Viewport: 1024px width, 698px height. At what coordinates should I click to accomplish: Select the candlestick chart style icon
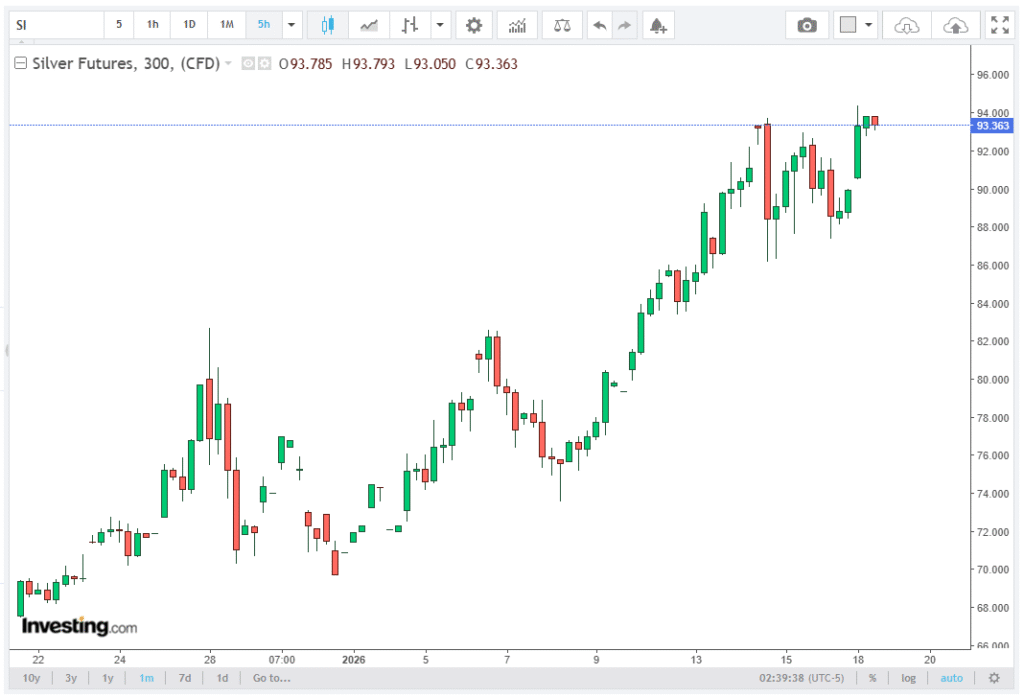pyautogui.click(x=327, y=25)
